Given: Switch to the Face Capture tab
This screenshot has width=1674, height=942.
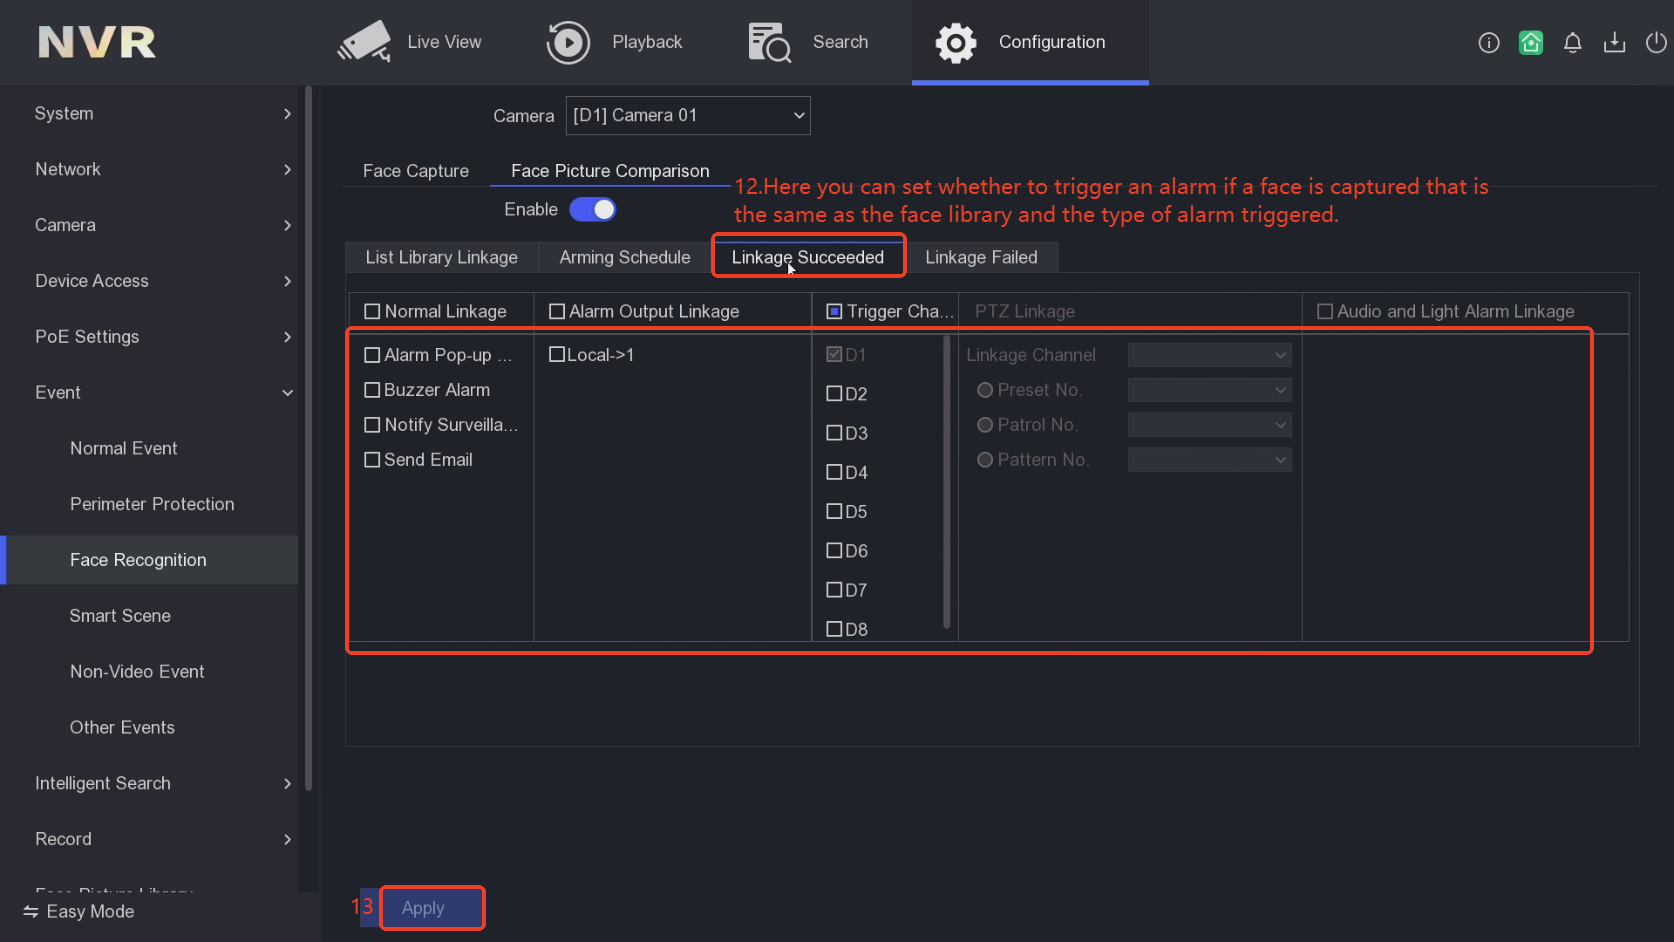Looking at the screenshot, I should click(x=415, y=171).
